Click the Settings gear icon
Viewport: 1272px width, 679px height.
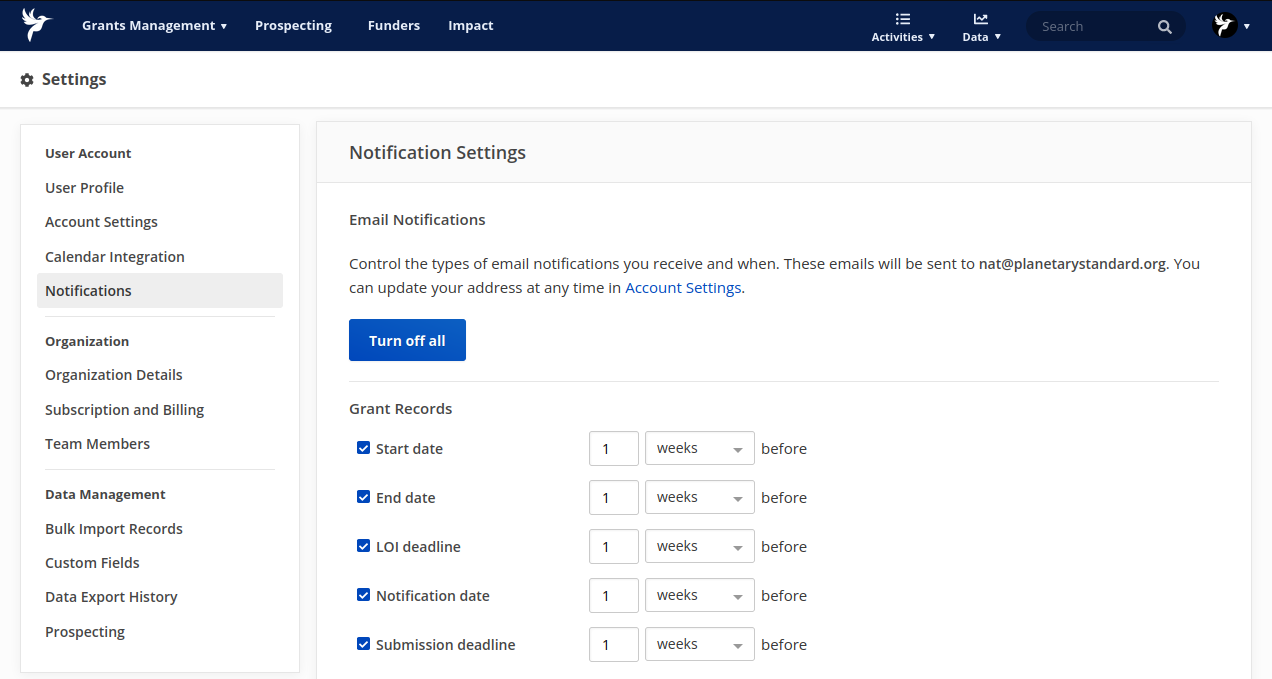(x=27, y=80)
